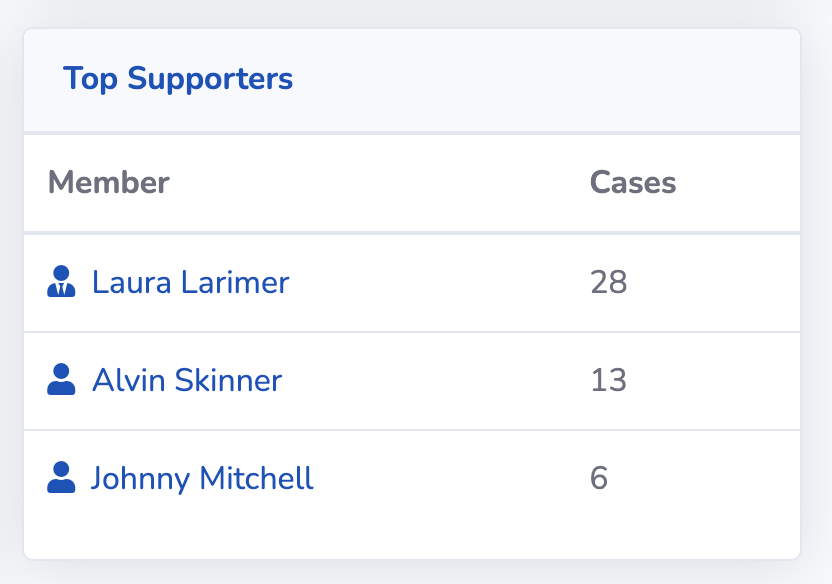Select the 13 cases value for Alvin
The width and height of the screenshot is (832, 584).
[609, 380]
